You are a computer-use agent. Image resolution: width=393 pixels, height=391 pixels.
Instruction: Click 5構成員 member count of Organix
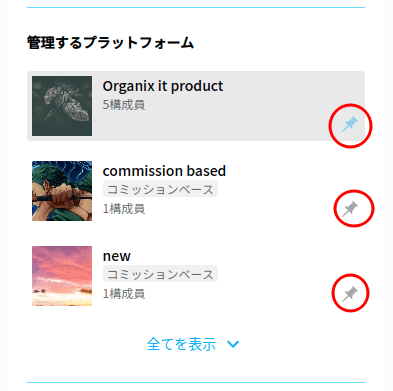tap(124, 105)
